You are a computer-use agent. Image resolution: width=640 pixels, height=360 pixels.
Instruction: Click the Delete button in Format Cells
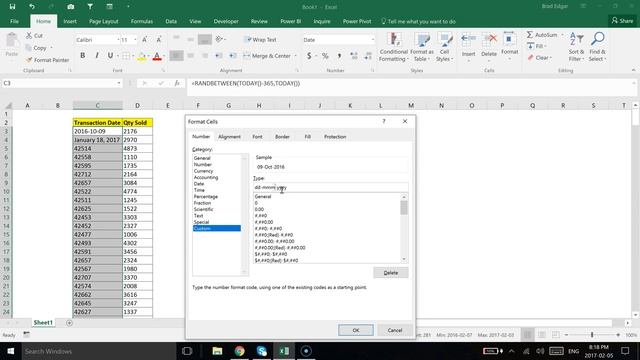[391, 273]
